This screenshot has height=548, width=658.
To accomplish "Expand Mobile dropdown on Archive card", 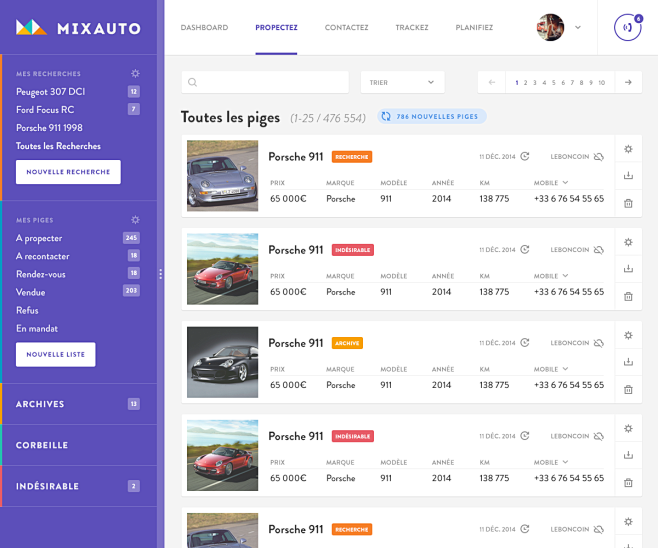I will click(565, 369).
